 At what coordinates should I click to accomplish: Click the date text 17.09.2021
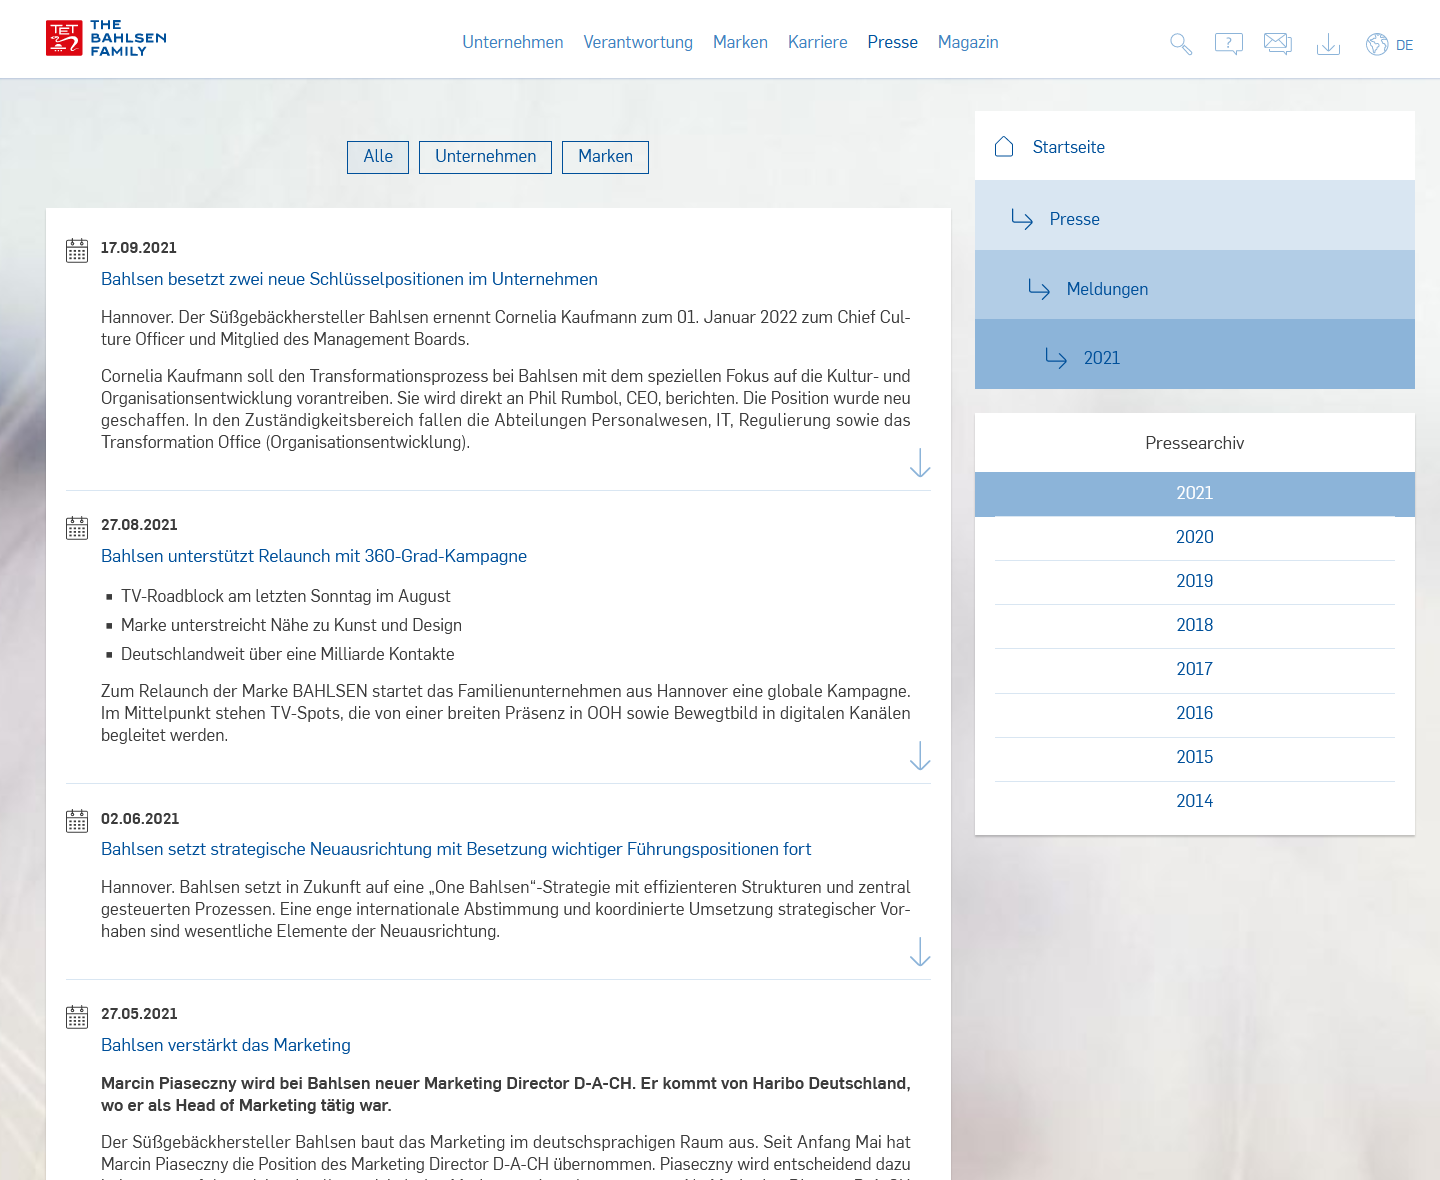(139, 248)
